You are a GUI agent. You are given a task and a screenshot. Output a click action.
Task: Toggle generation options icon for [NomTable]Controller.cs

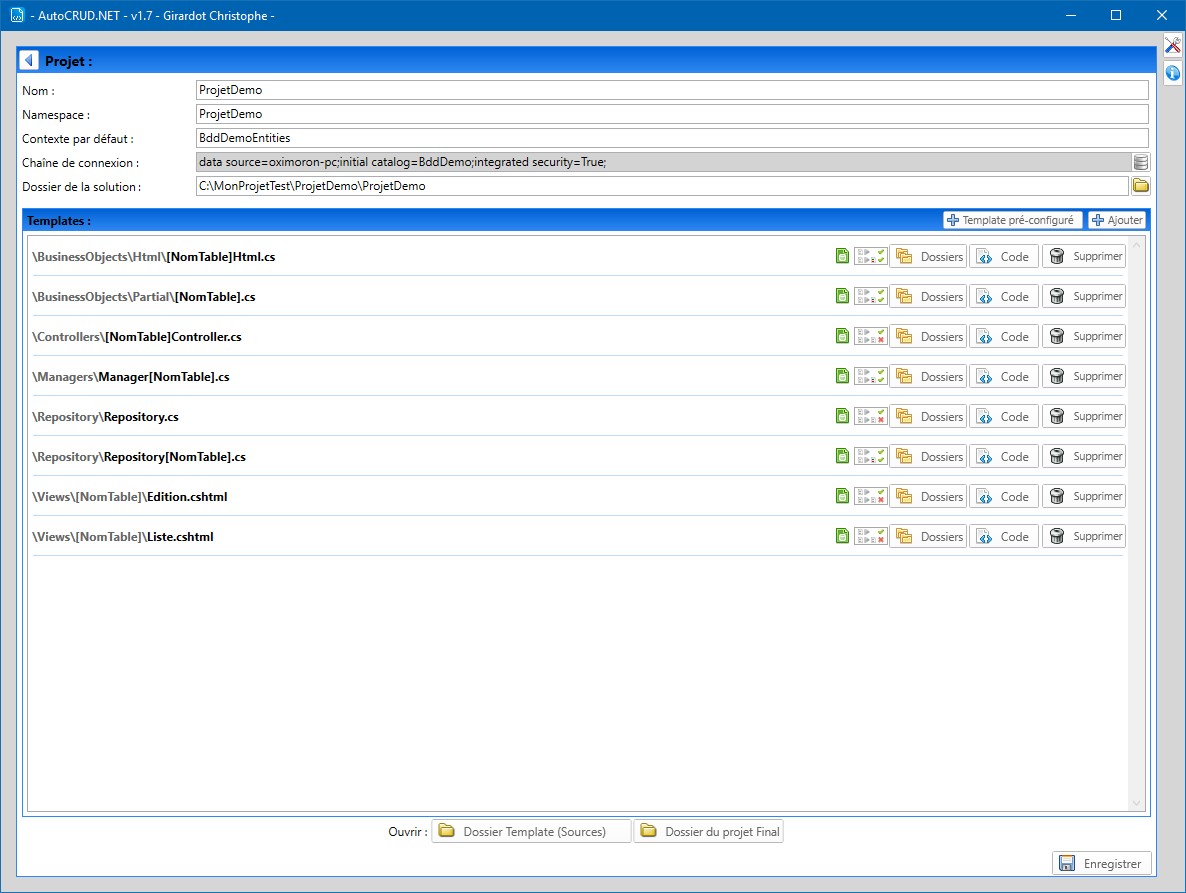click(x=871, y=336)
